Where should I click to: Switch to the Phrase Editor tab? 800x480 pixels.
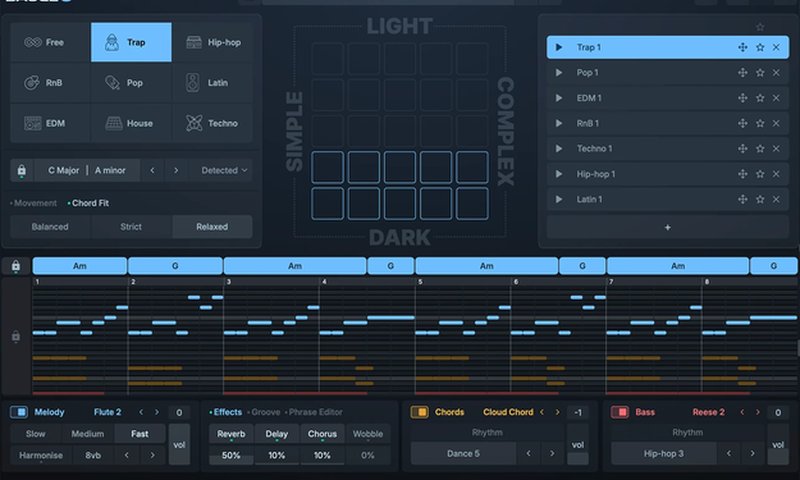point(315,412)
